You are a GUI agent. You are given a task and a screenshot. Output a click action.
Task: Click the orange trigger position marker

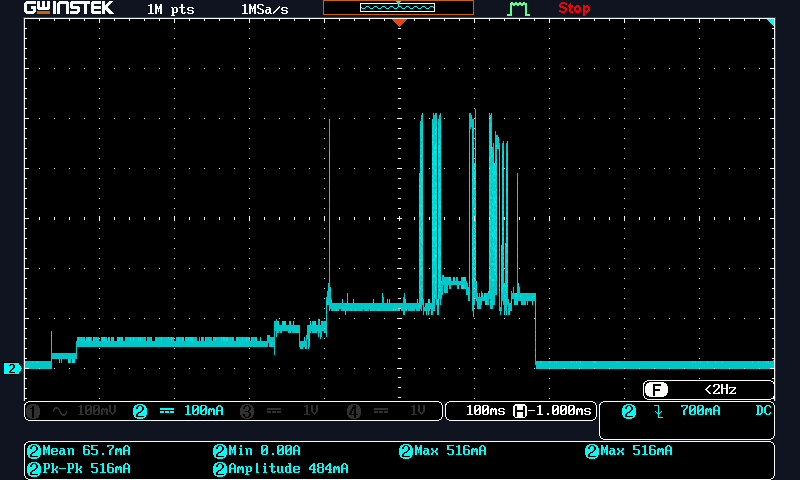click(399, 21)
